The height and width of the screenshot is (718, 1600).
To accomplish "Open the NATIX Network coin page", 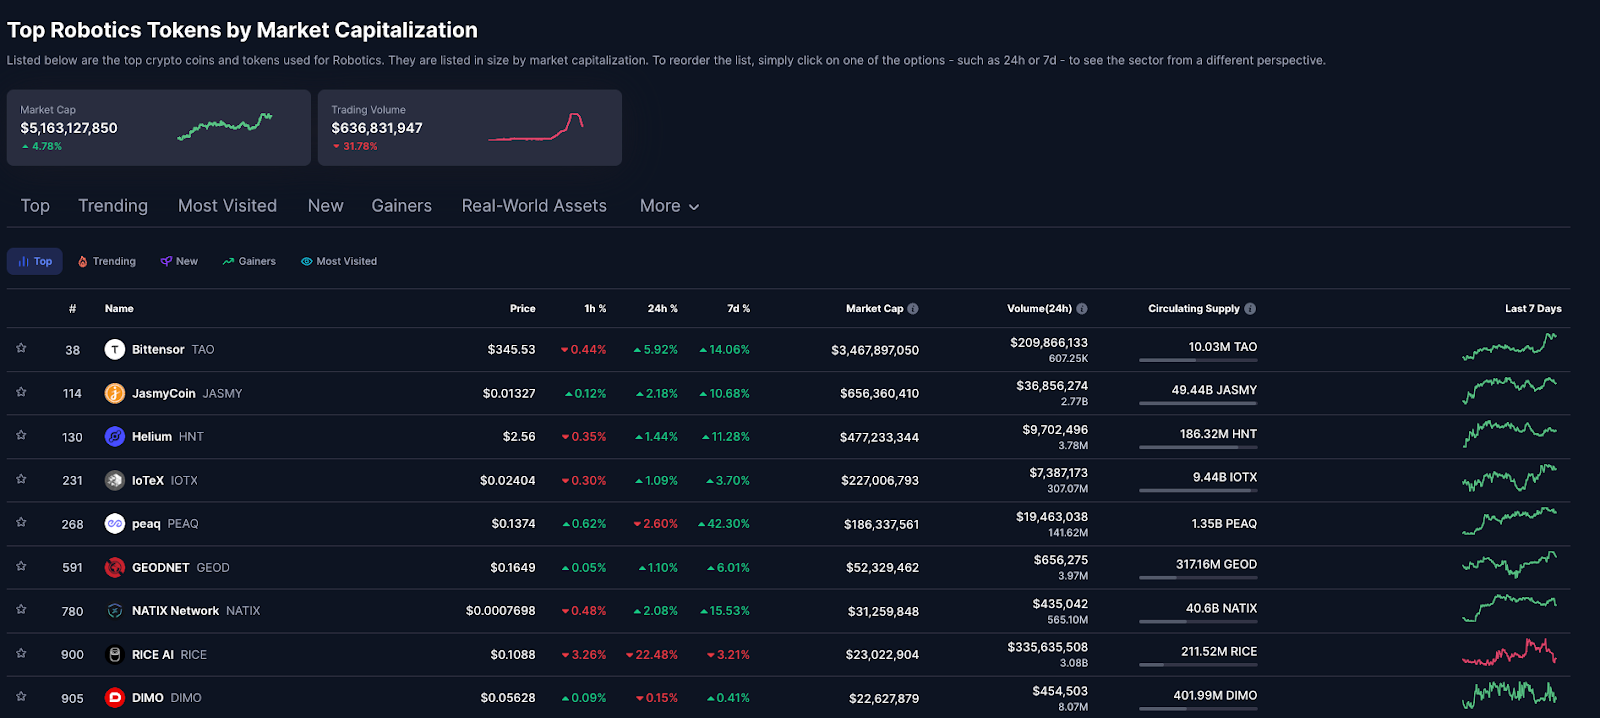I will click(x=175, y=611).
